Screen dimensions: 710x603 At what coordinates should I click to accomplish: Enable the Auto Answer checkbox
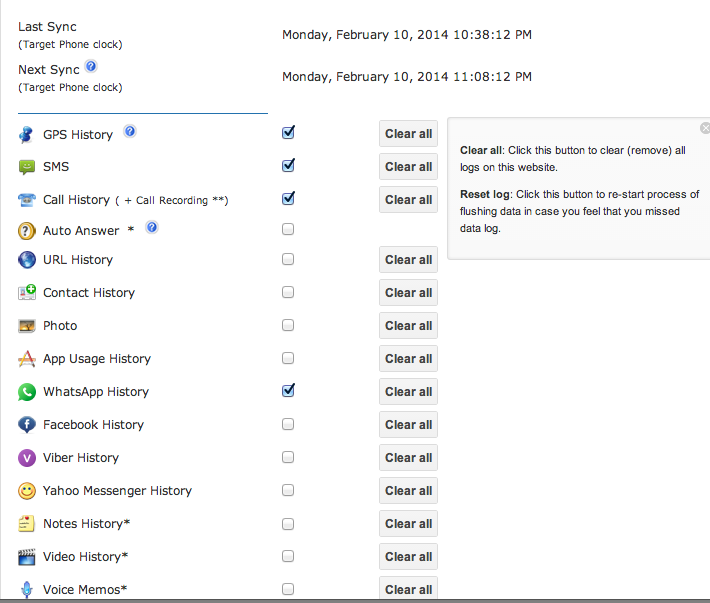click(x=288, y=229)
